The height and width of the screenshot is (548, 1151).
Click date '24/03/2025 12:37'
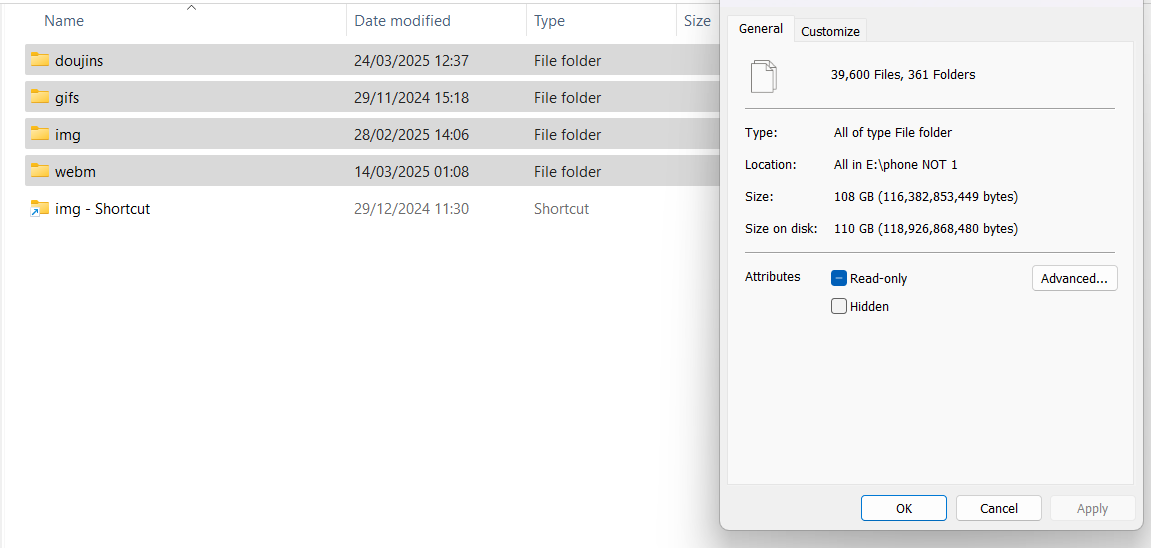tap(411, 61)
